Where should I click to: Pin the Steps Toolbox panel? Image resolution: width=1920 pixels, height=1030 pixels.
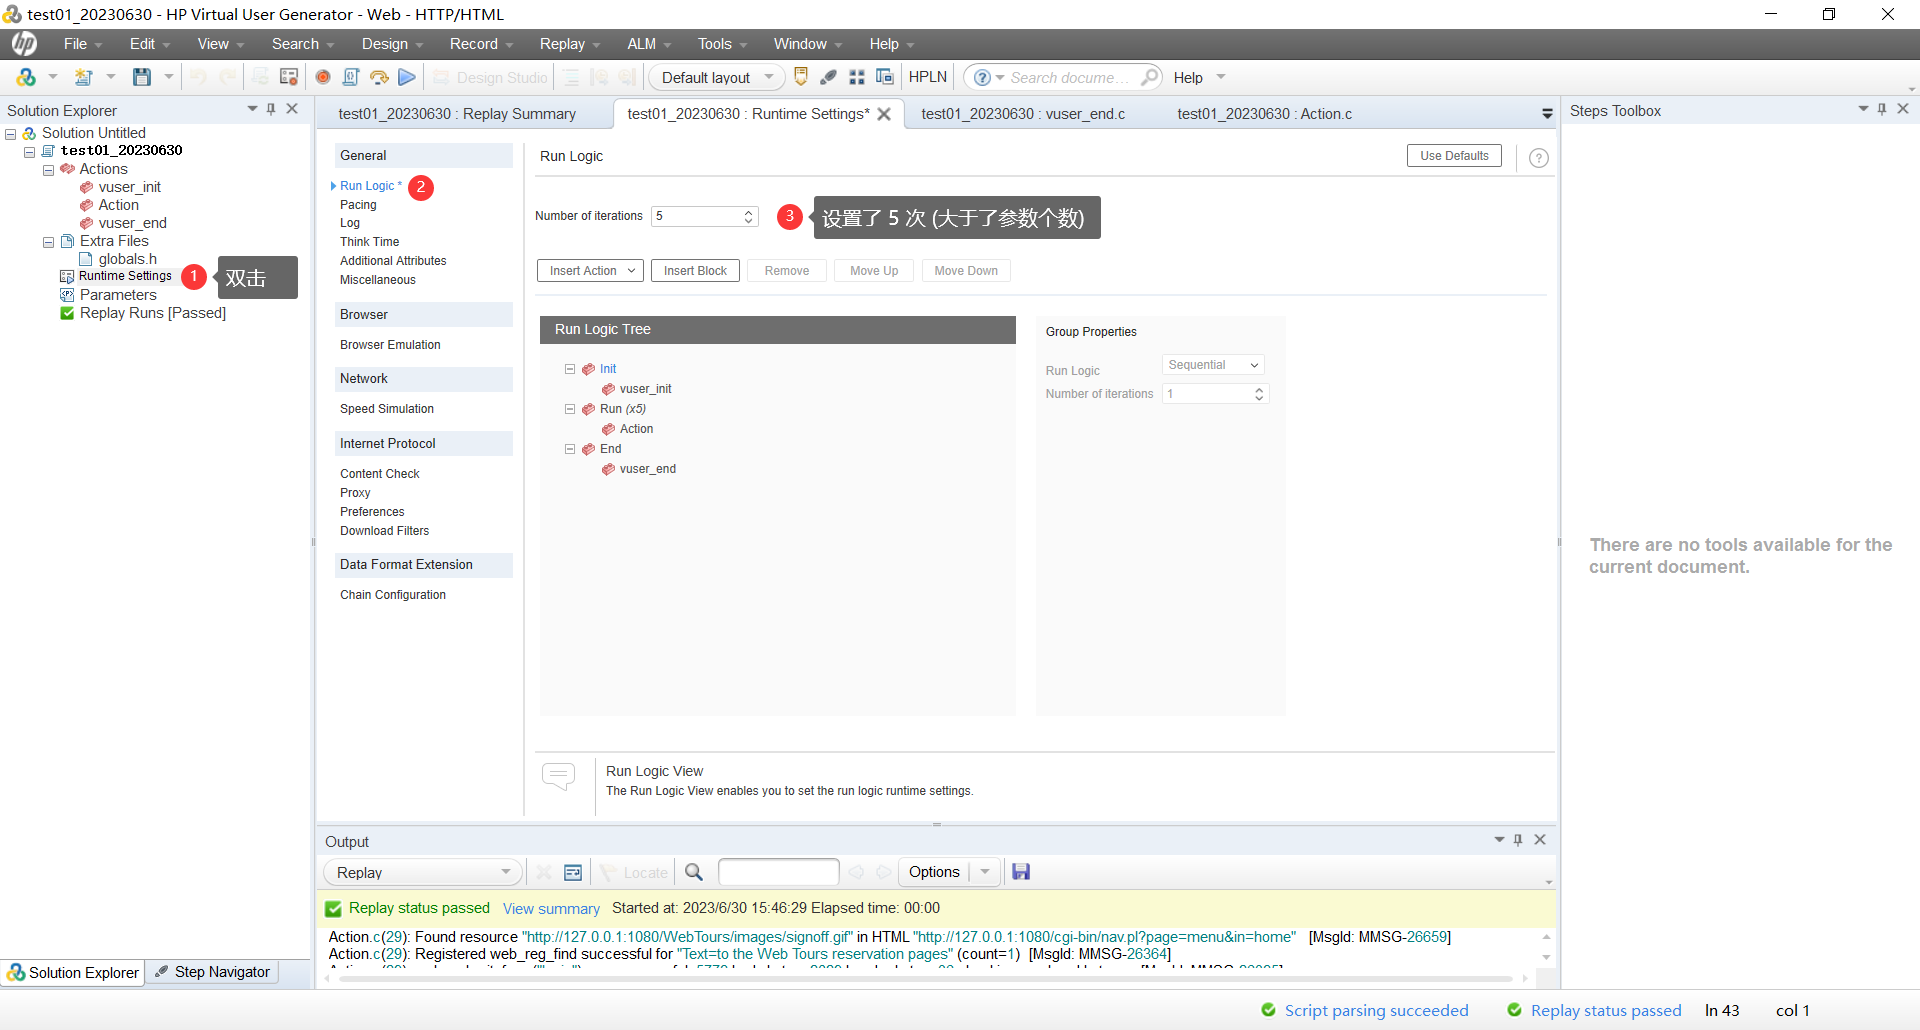1882,109
